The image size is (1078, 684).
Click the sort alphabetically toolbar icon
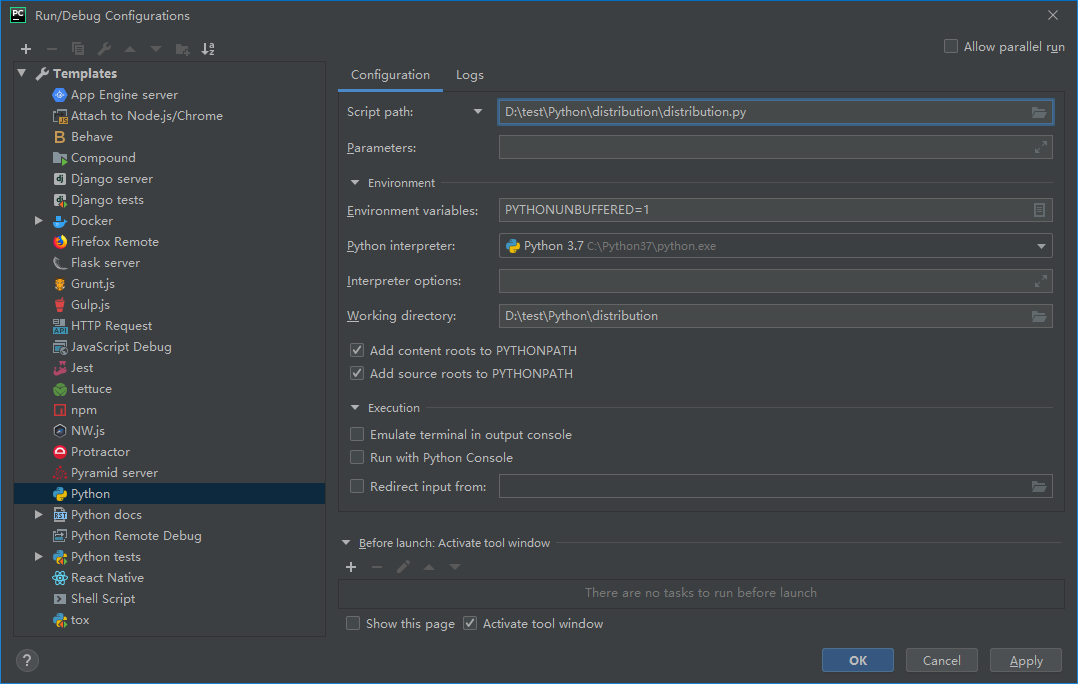208,49
